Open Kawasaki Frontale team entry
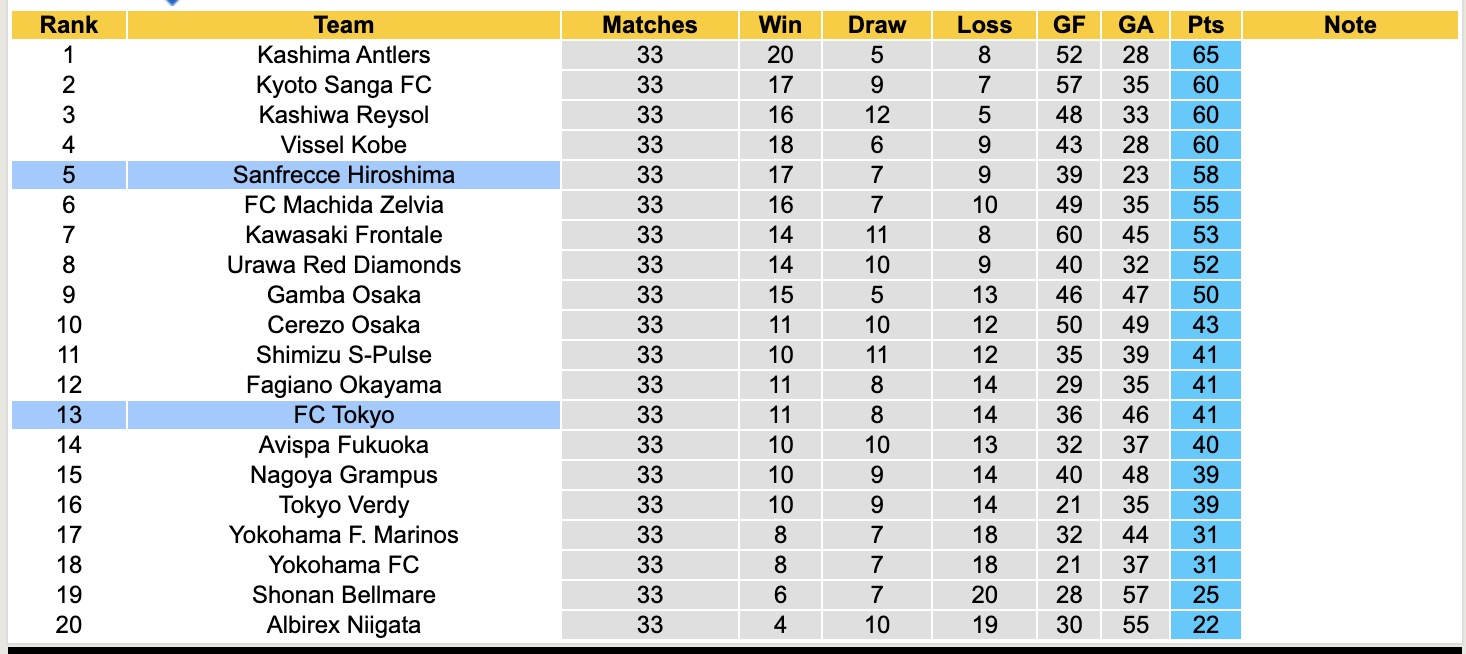 coord(343,235)
